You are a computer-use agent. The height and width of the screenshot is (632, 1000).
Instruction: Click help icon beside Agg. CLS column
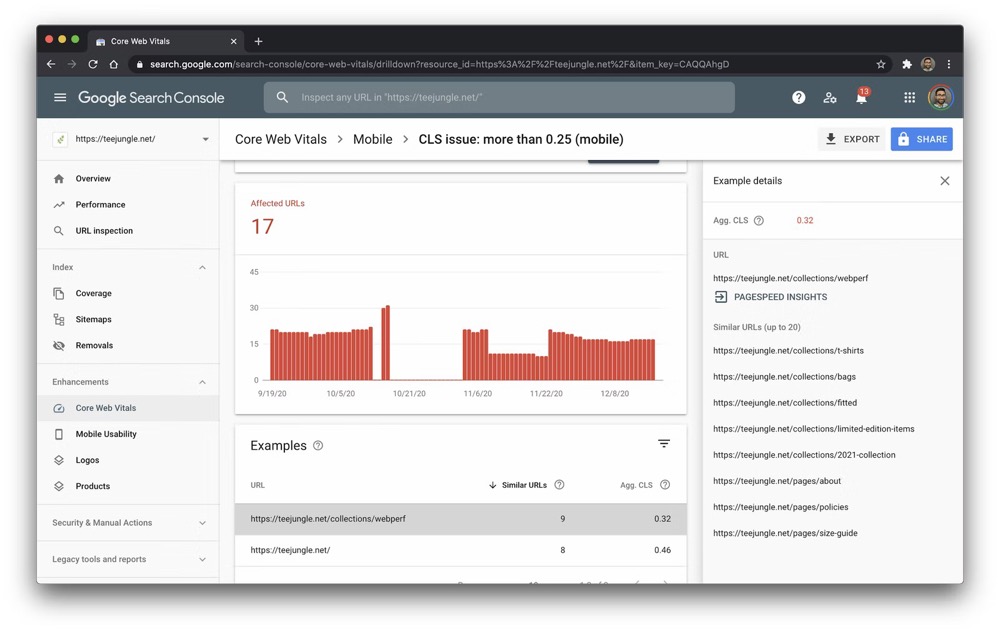(x=665, y=485)
